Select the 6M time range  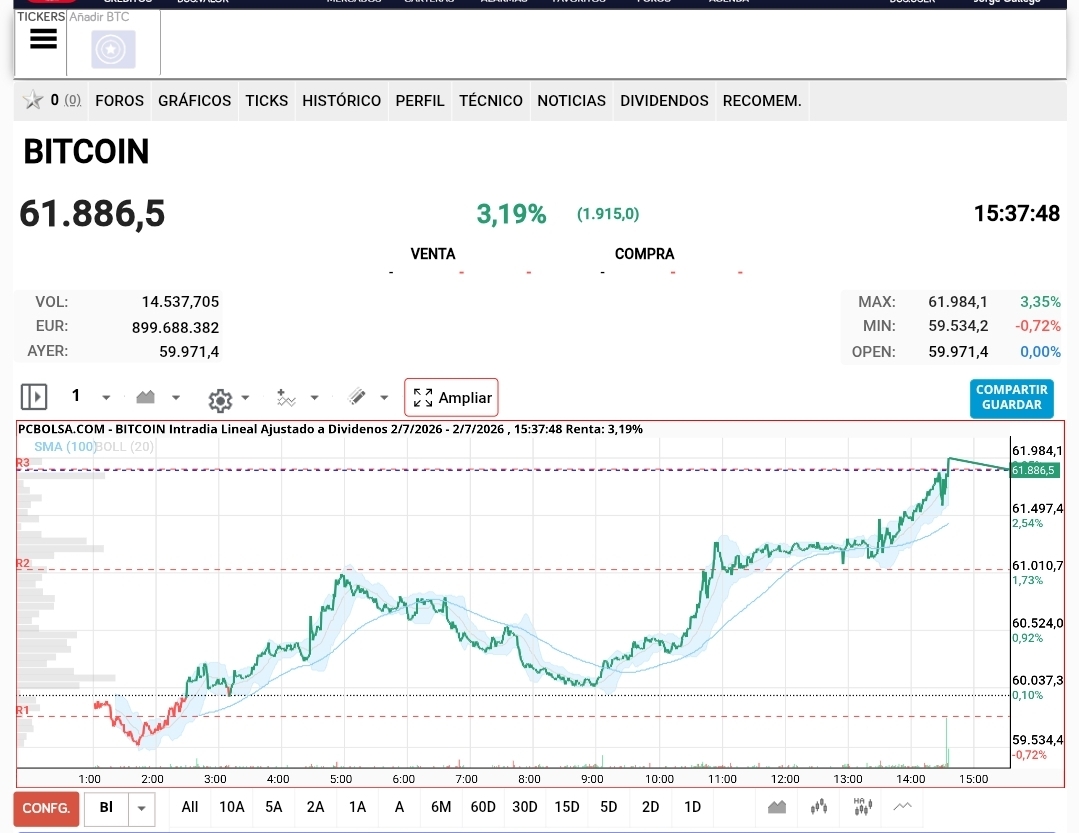tap(441, 807)
